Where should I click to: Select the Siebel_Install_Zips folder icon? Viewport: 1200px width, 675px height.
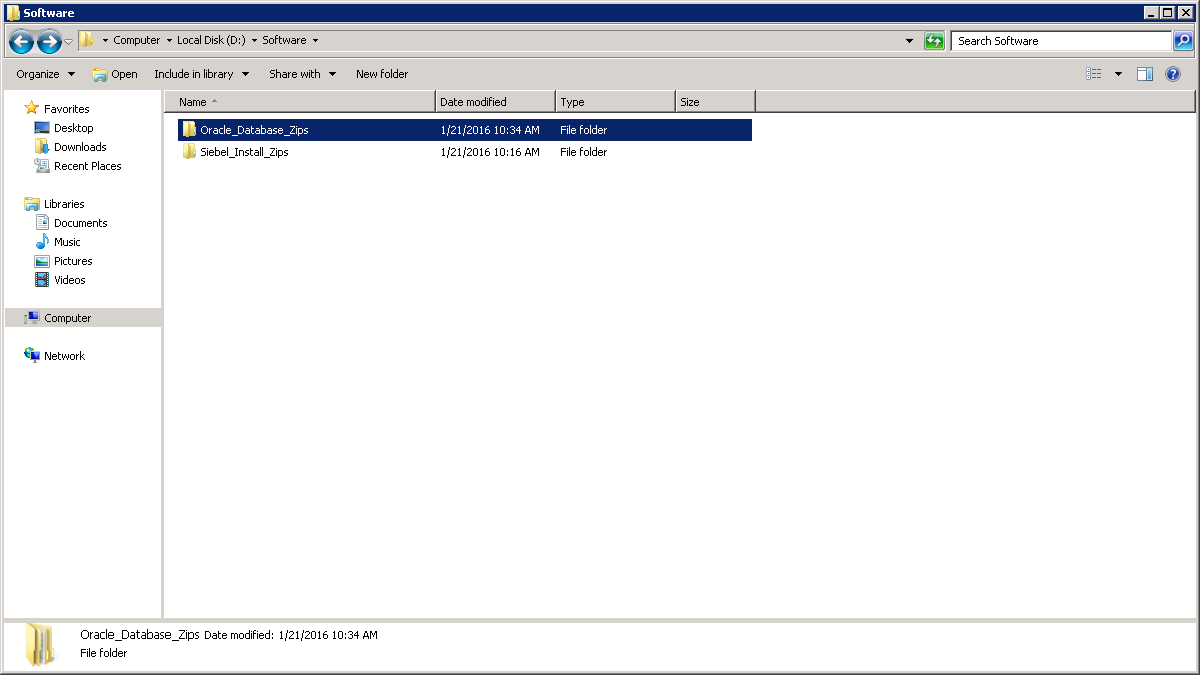pyautogui.click(x=189, y=152)
